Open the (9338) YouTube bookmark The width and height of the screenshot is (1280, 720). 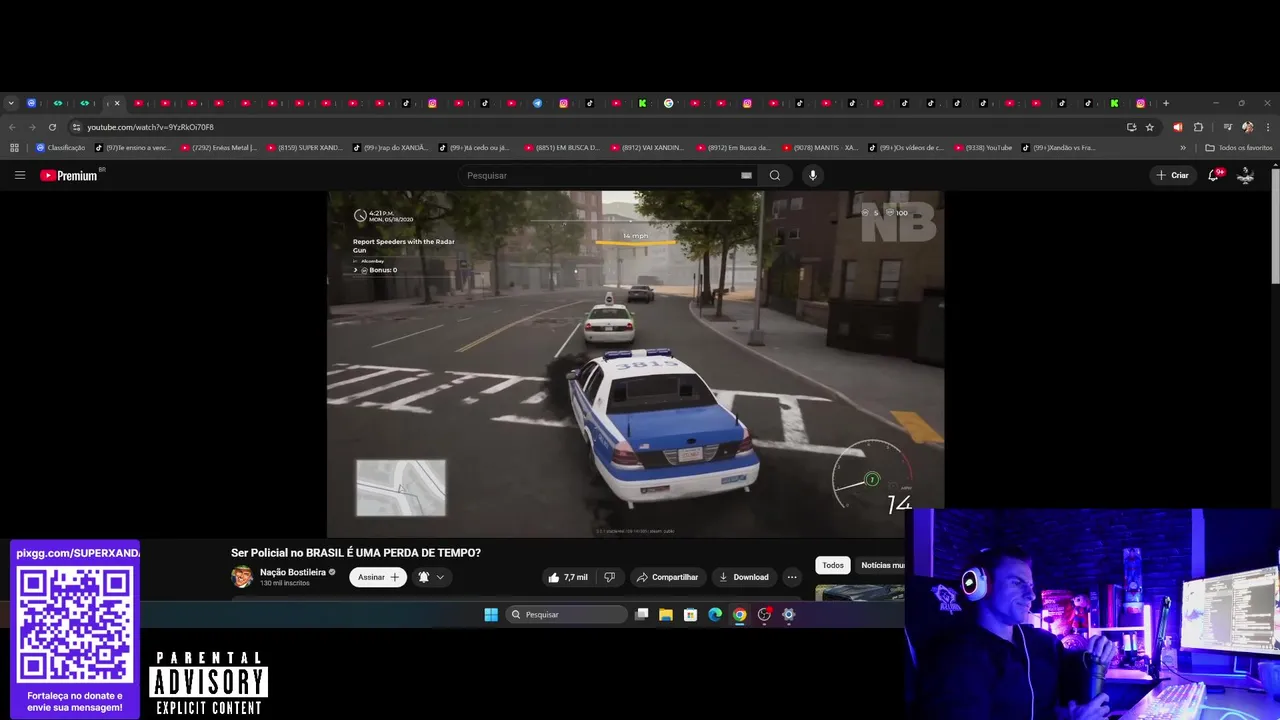click(x=984, y=148)
